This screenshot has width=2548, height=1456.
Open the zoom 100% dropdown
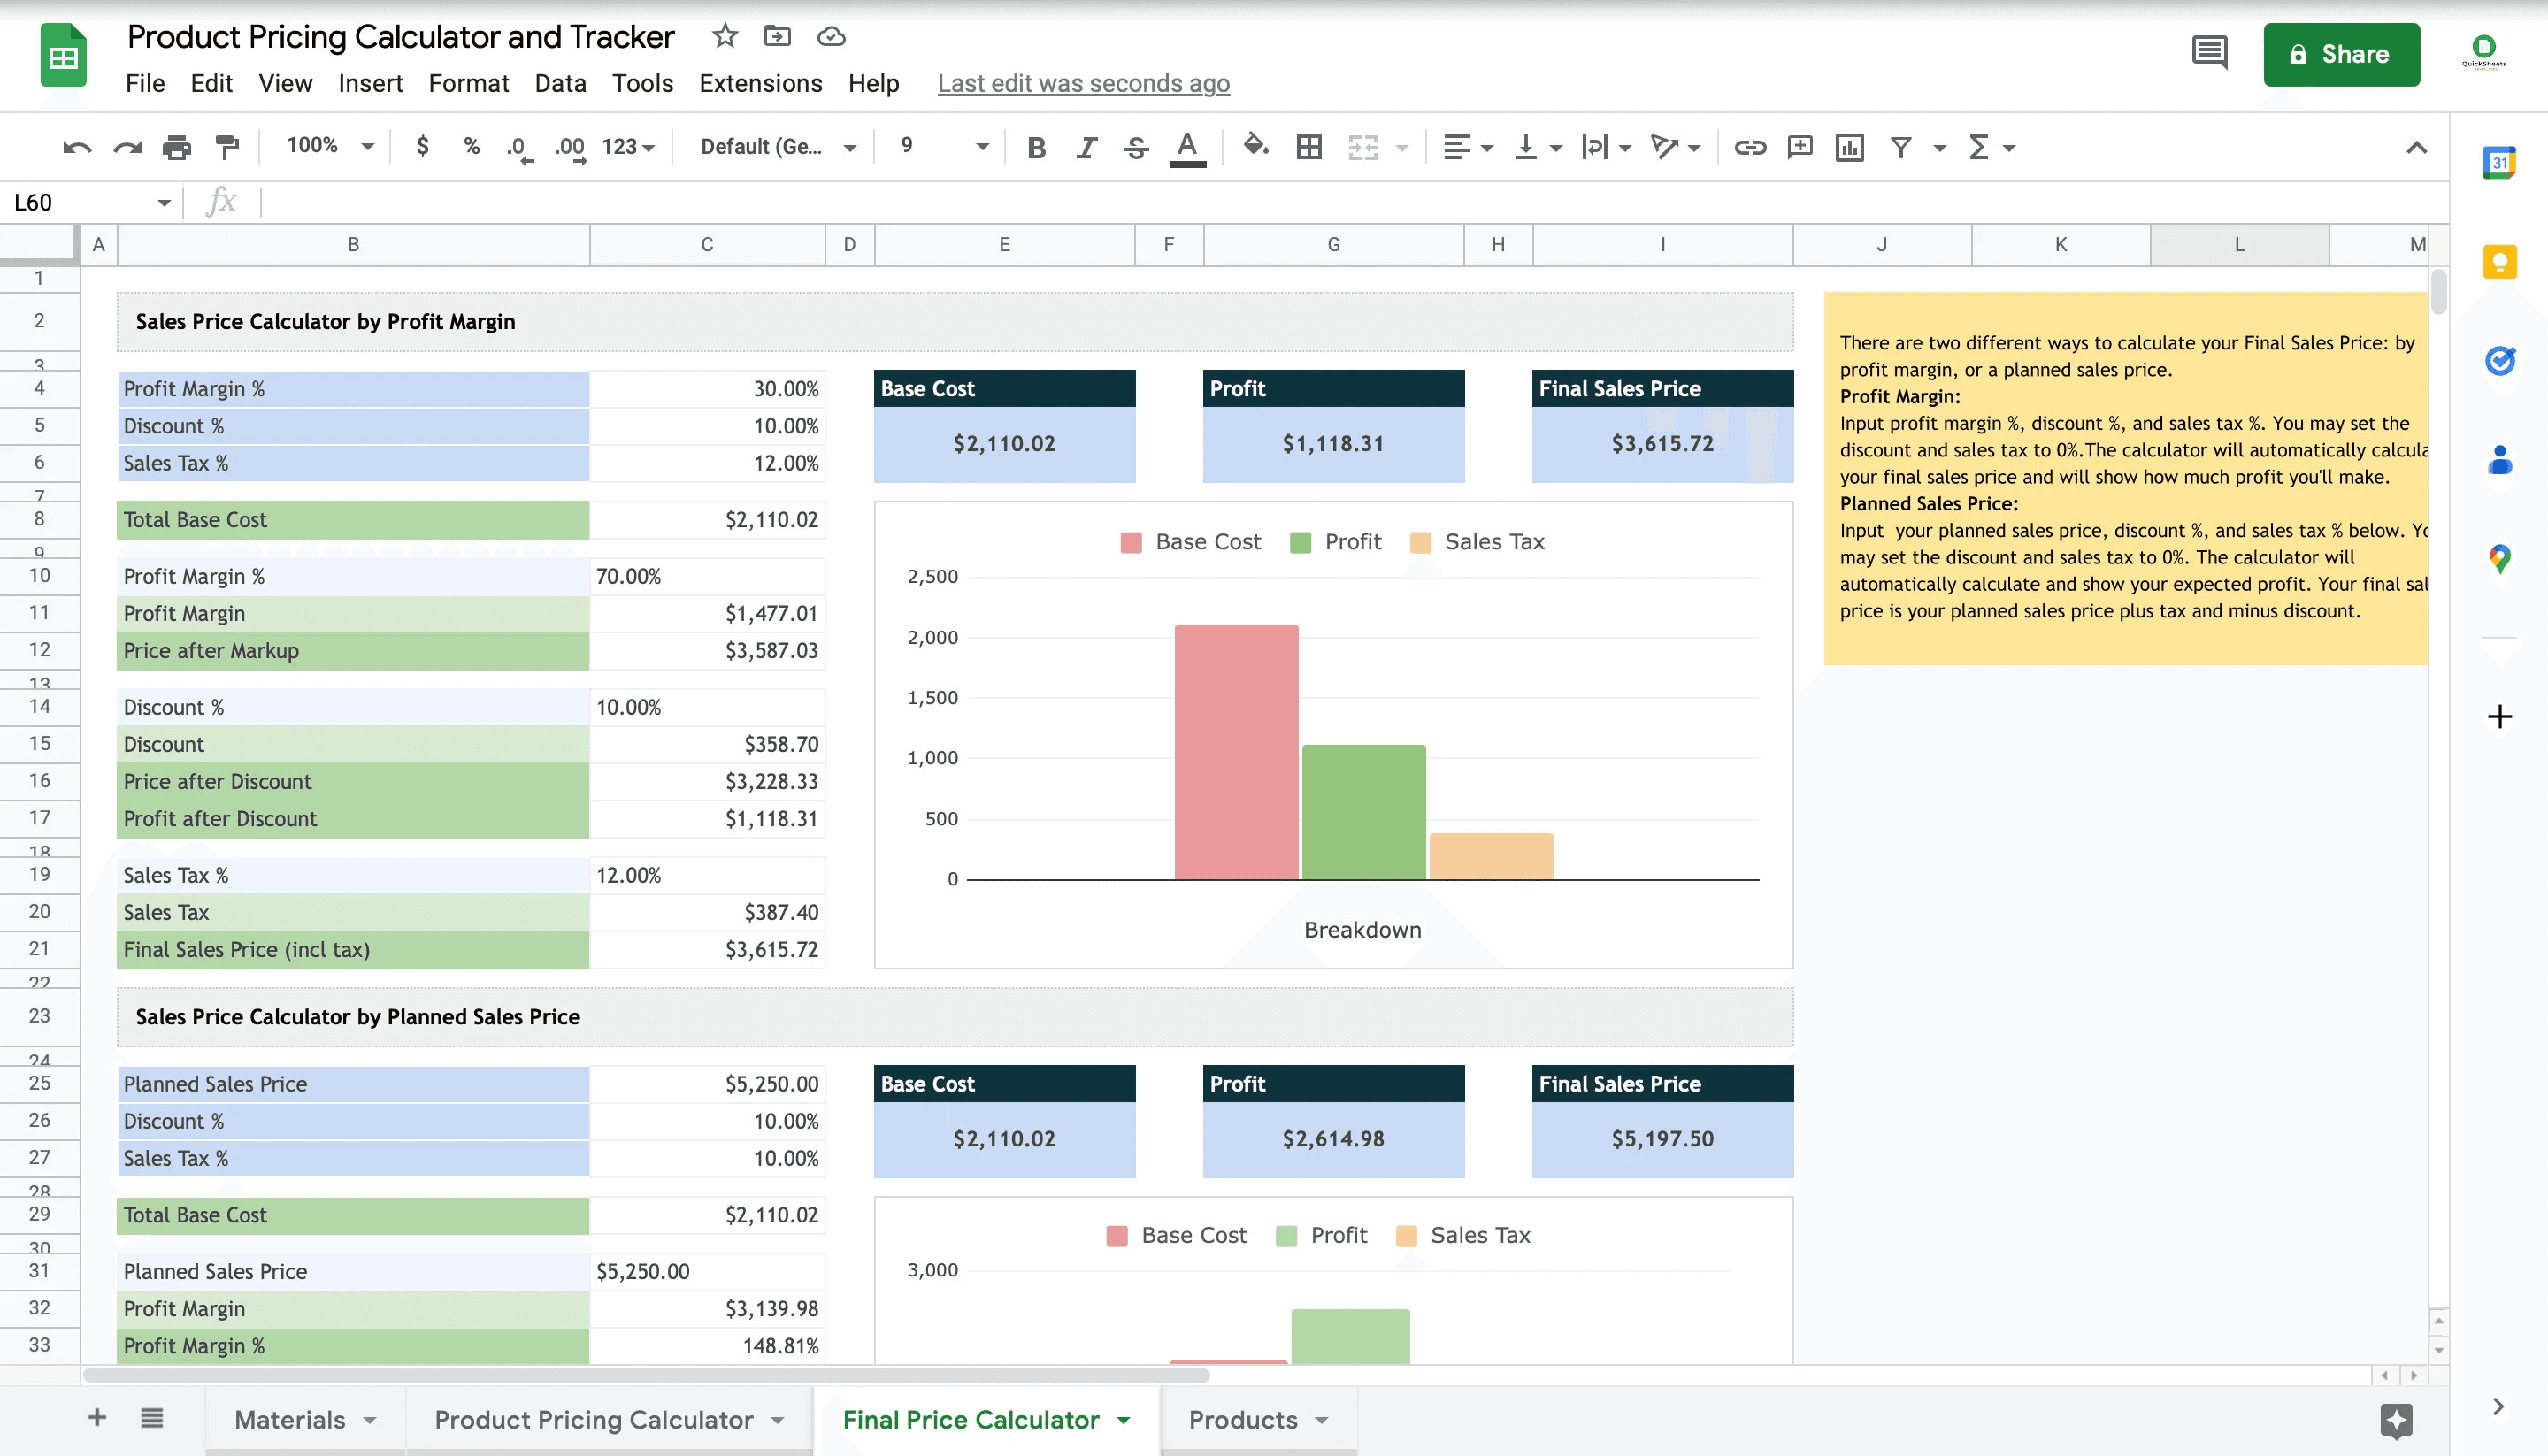pyautogui.click(x=330, y=146)
